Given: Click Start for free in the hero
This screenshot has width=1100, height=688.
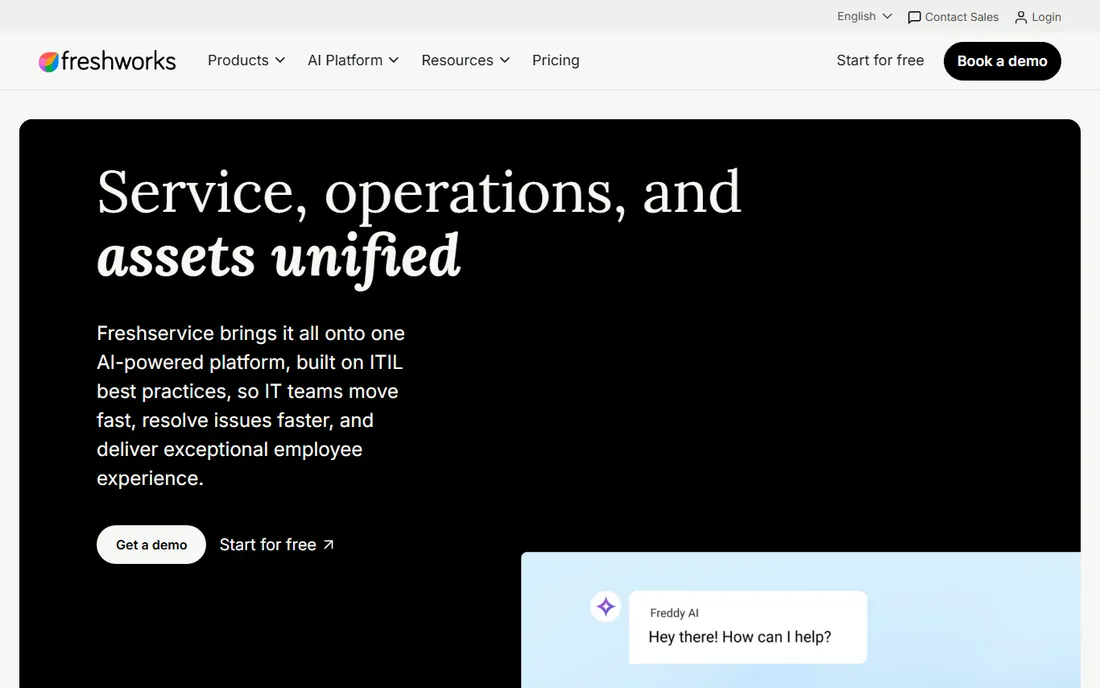Looking at the screenshot, I should 276,545.
